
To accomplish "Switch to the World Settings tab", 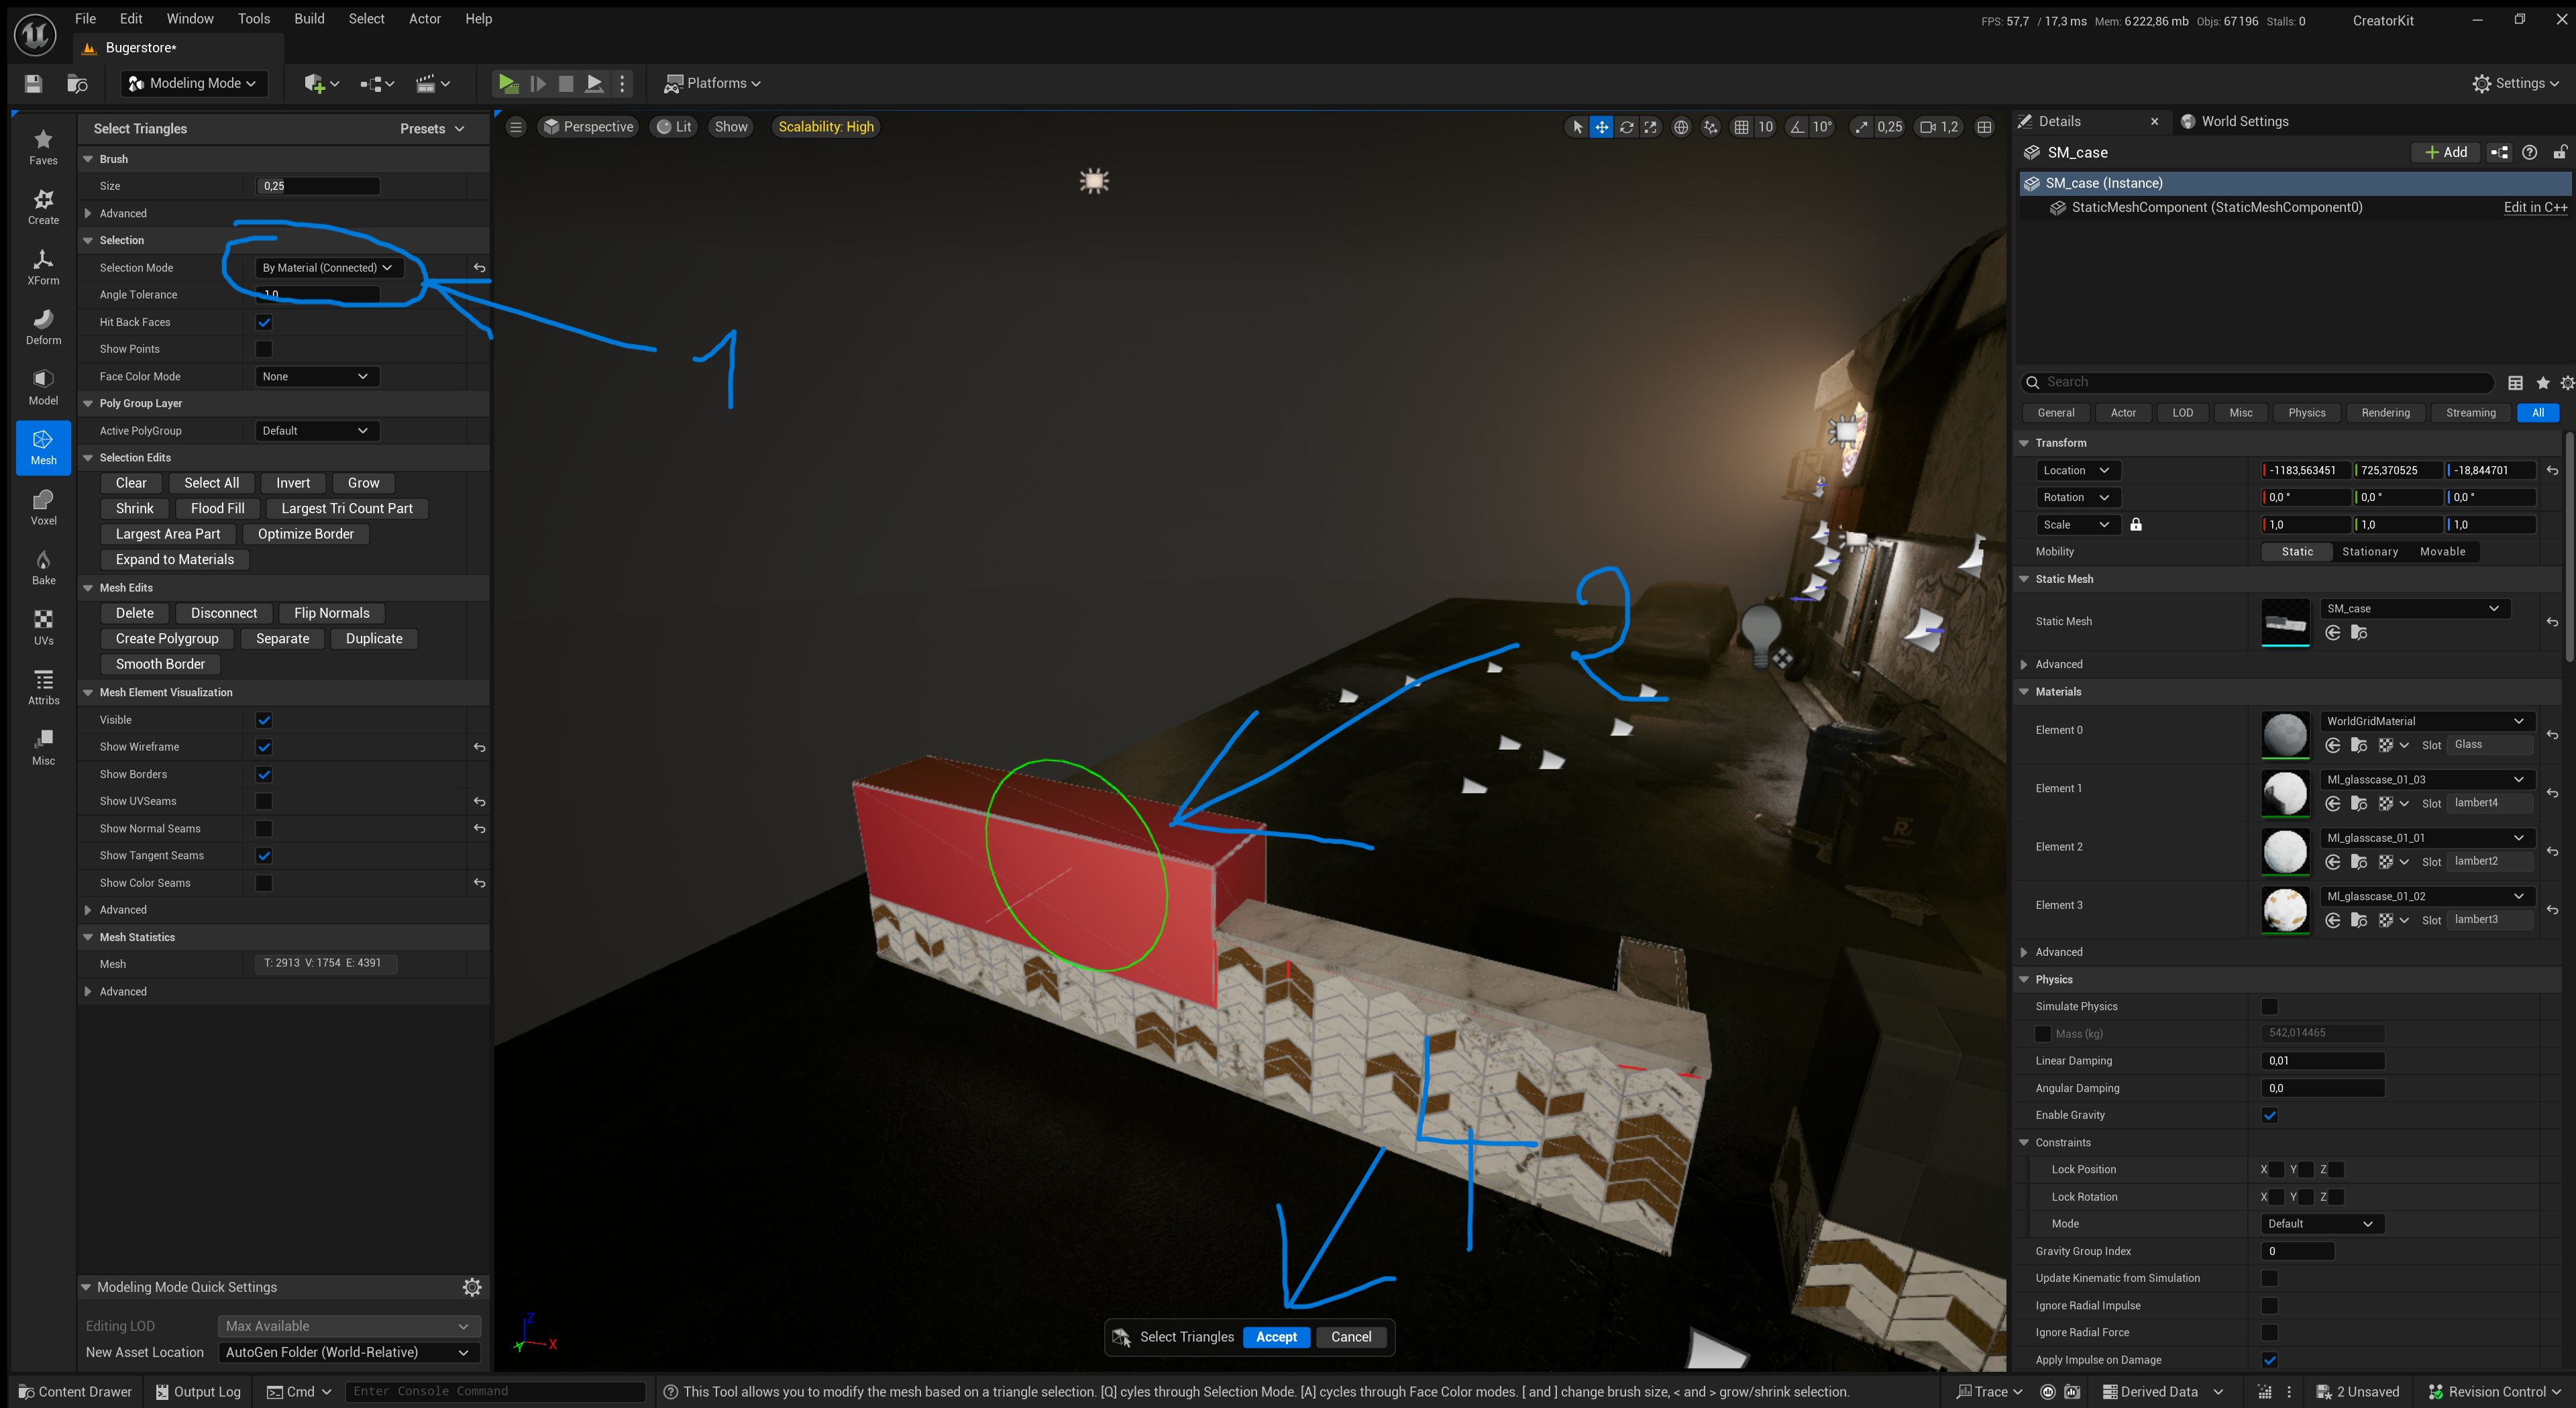I will click(2245, 121).
